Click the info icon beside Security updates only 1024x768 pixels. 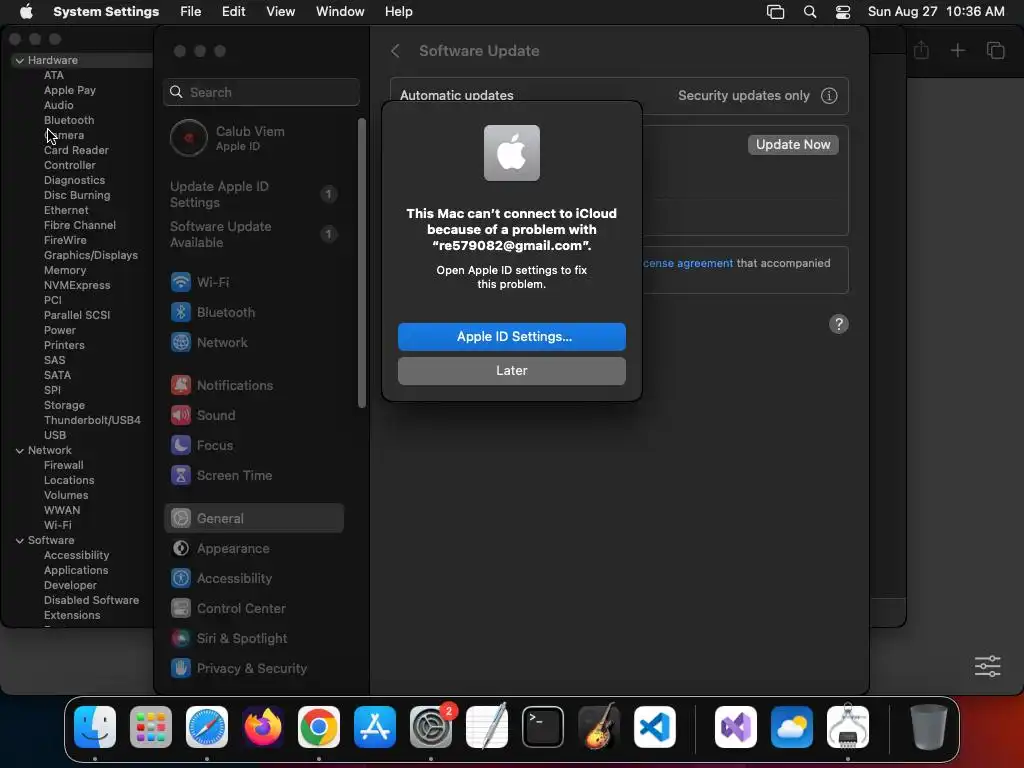pos(829,96)
